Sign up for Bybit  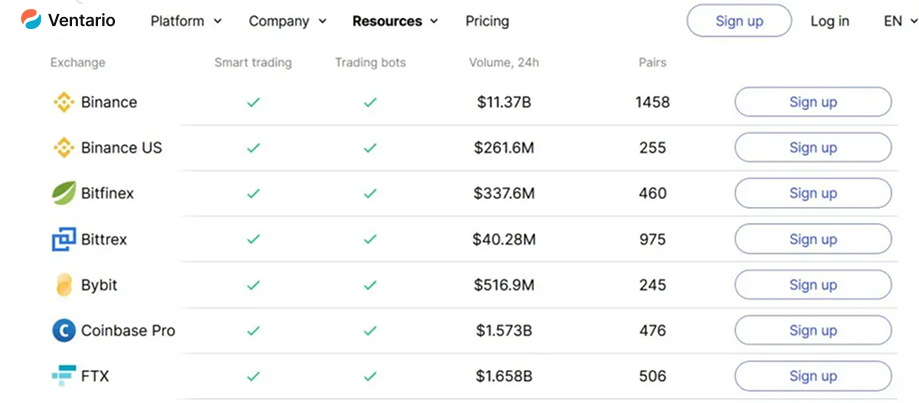pyautogui.click(x=813, y=285)
